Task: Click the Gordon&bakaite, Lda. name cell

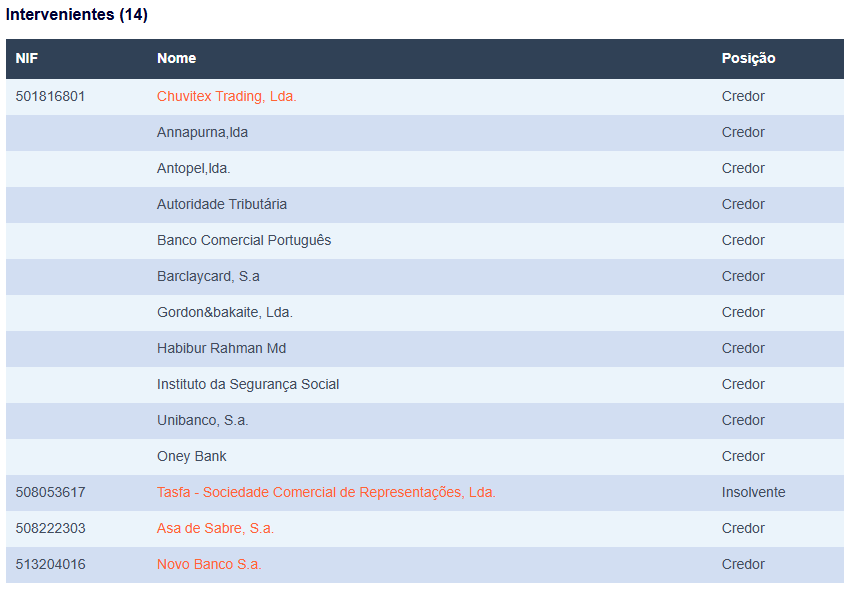Action: coord(225,312)
